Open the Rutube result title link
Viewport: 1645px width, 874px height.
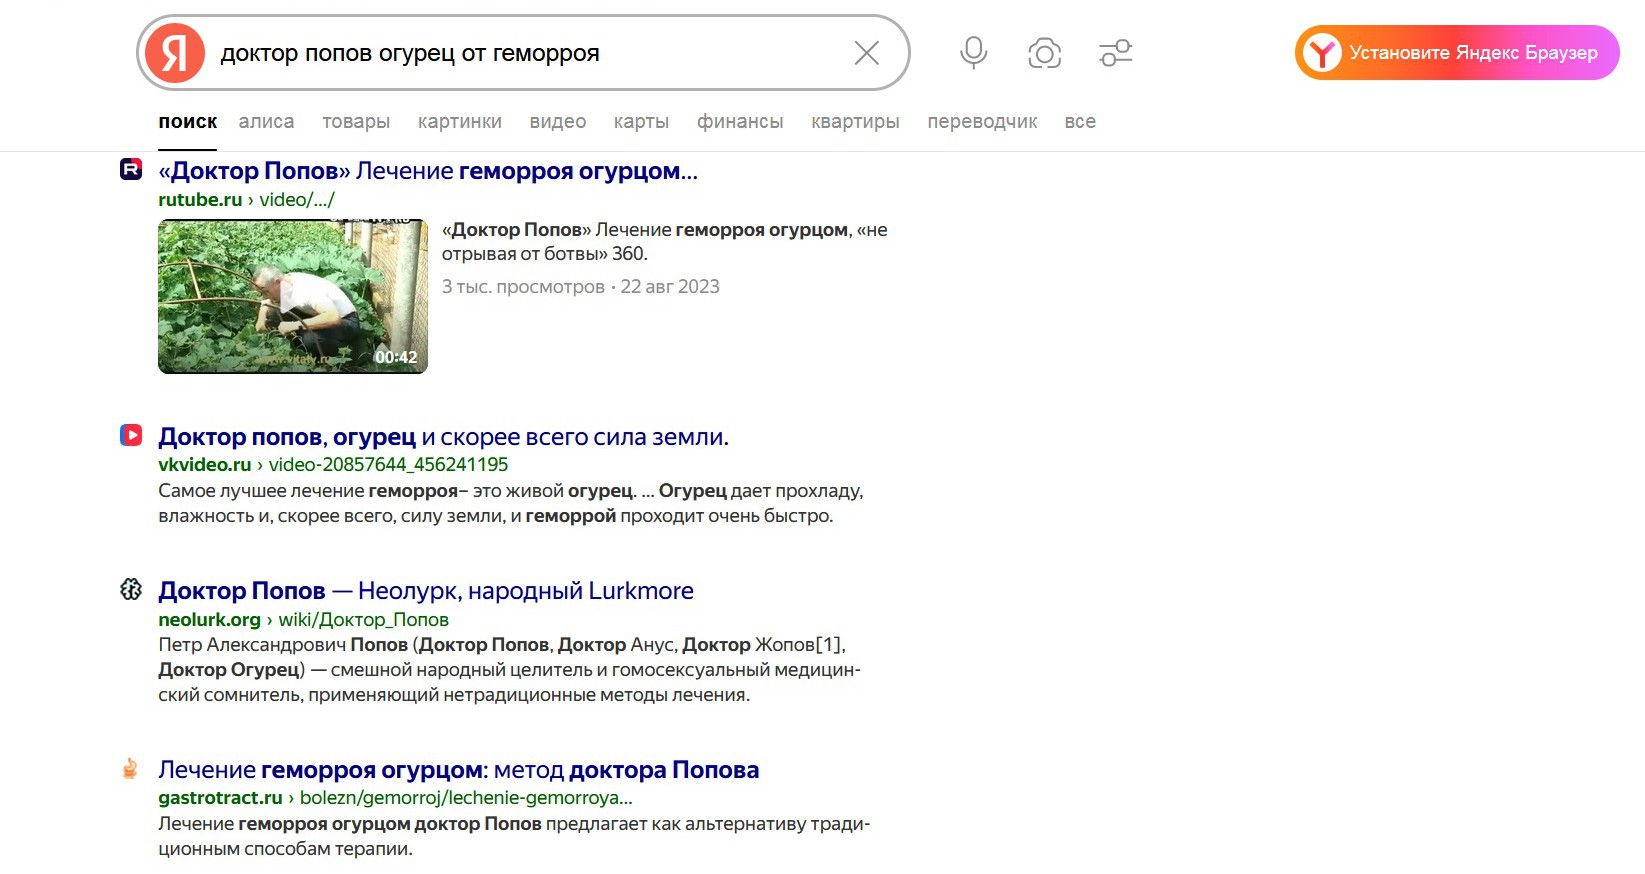[x=428, y=171]
